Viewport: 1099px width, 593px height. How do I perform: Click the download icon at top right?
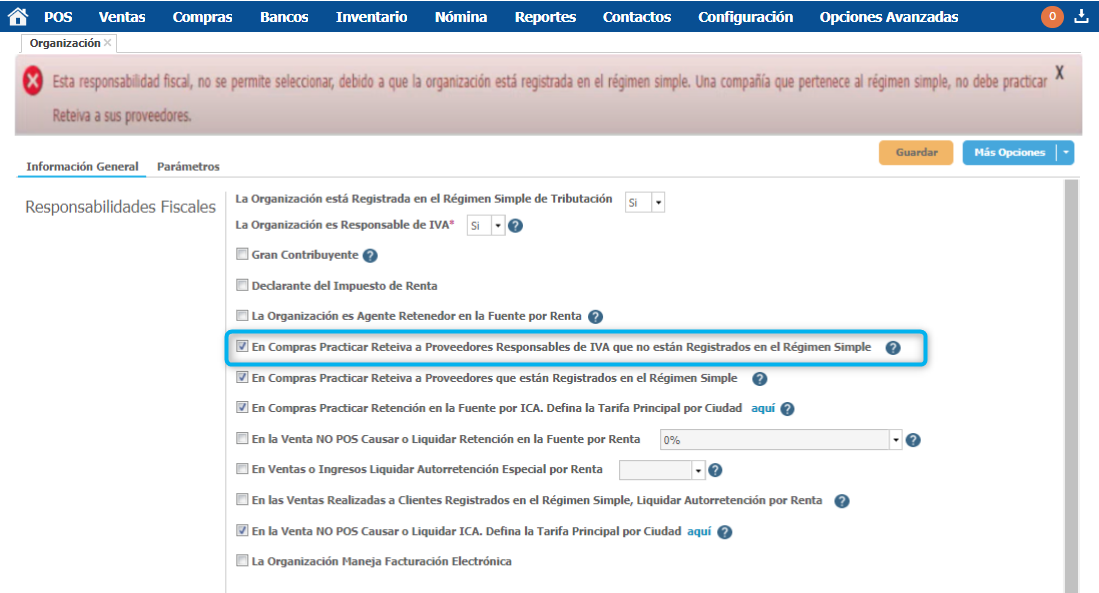[1081, 16]
